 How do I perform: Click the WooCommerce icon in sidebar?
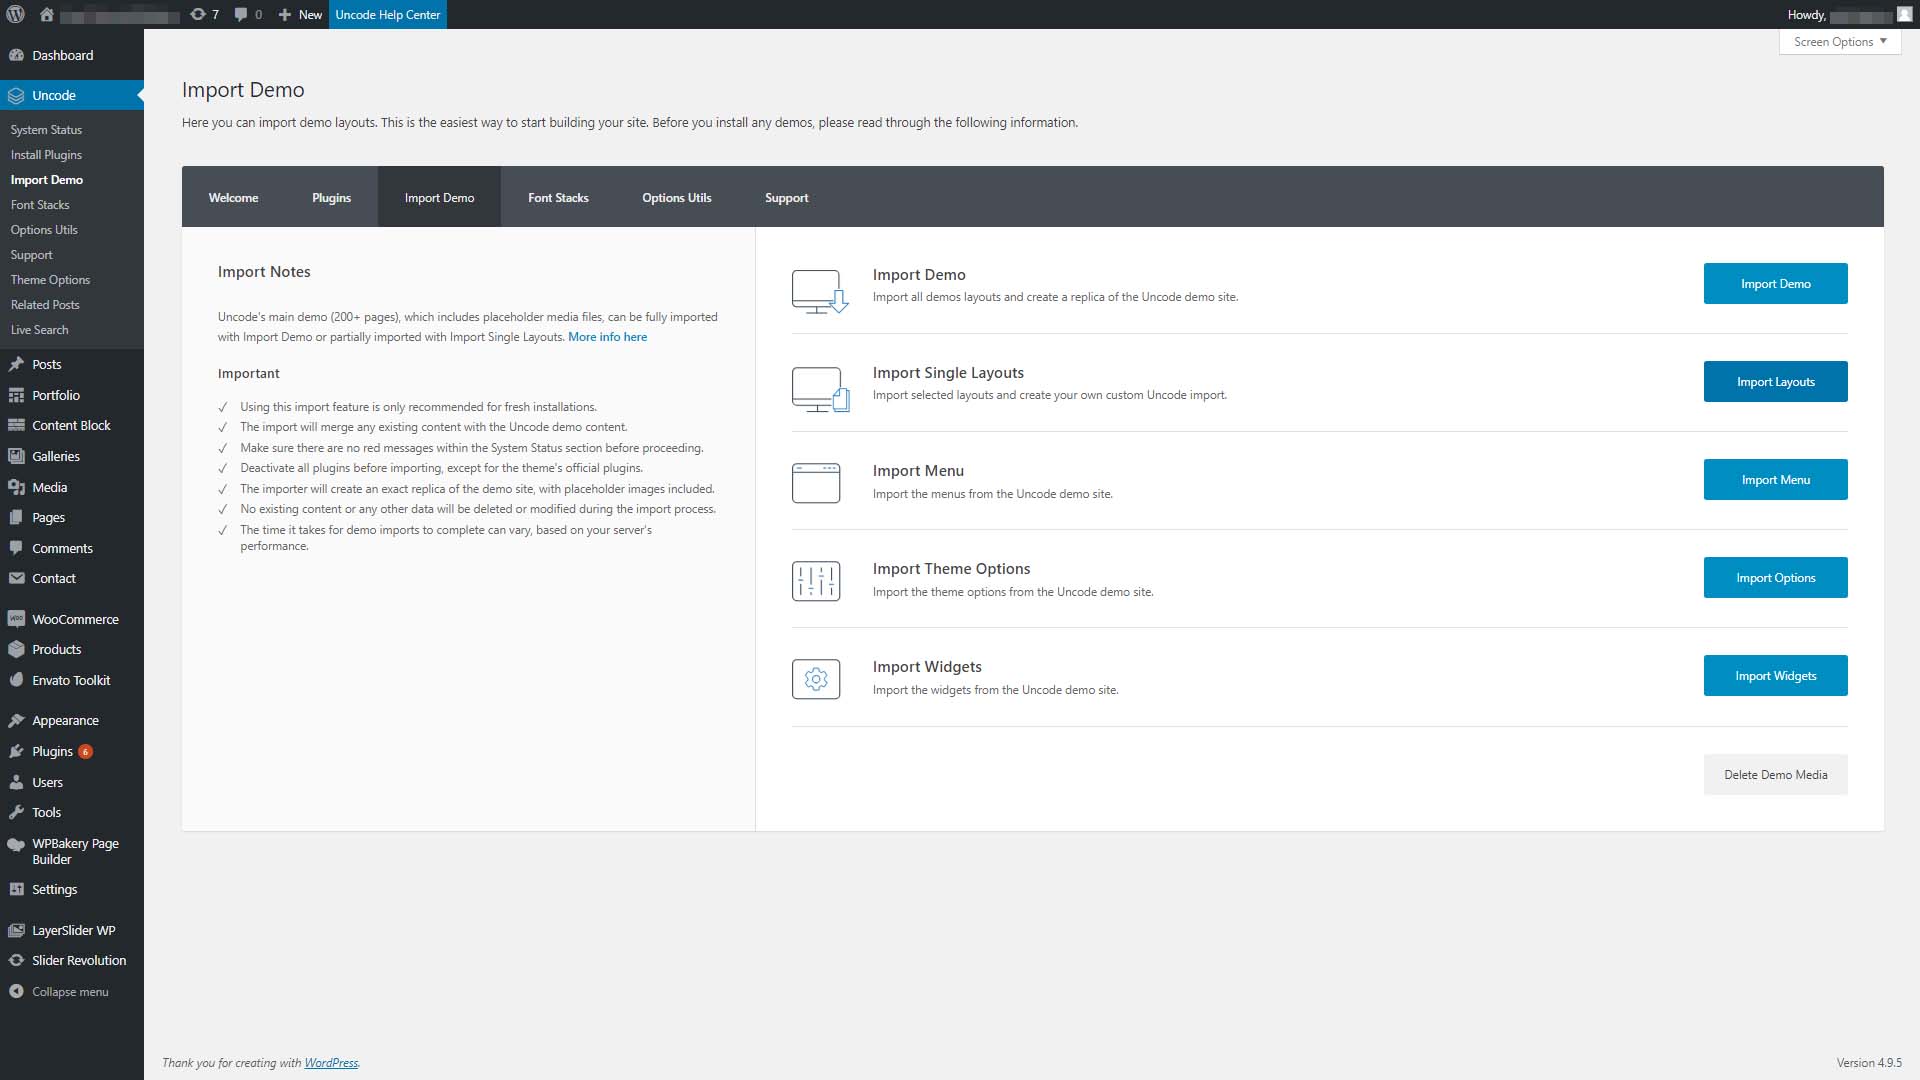16,619
